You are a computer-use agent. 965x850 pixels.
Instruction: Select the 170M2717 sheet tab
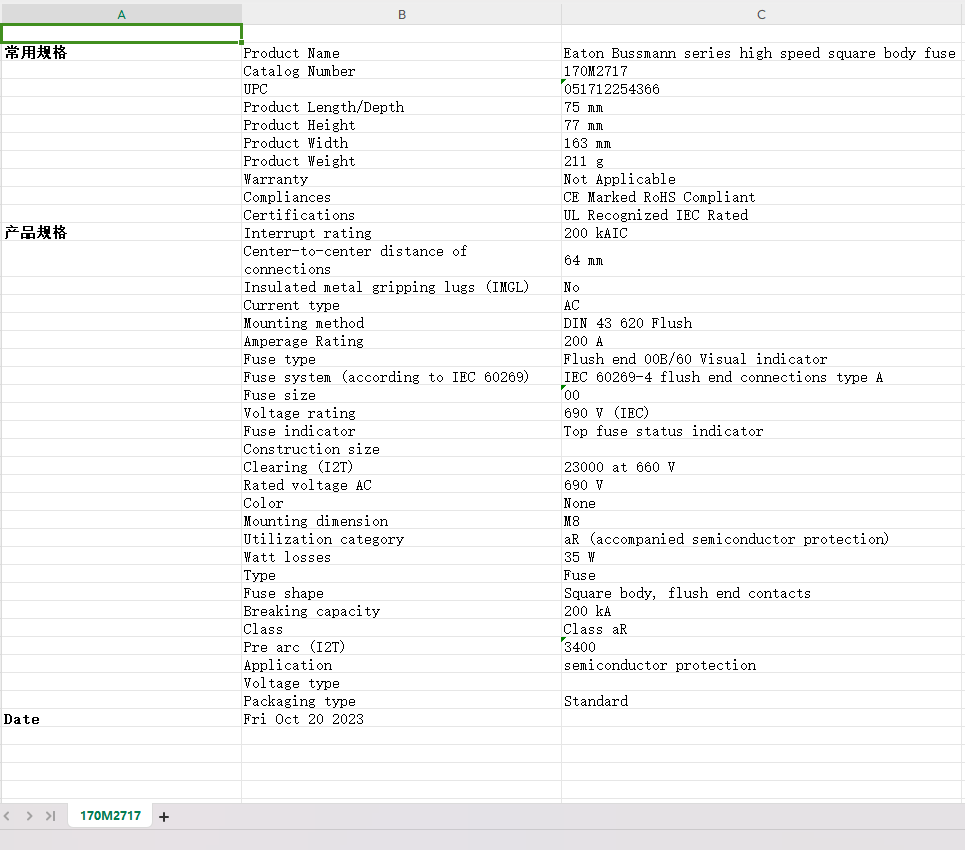(110, 816)
